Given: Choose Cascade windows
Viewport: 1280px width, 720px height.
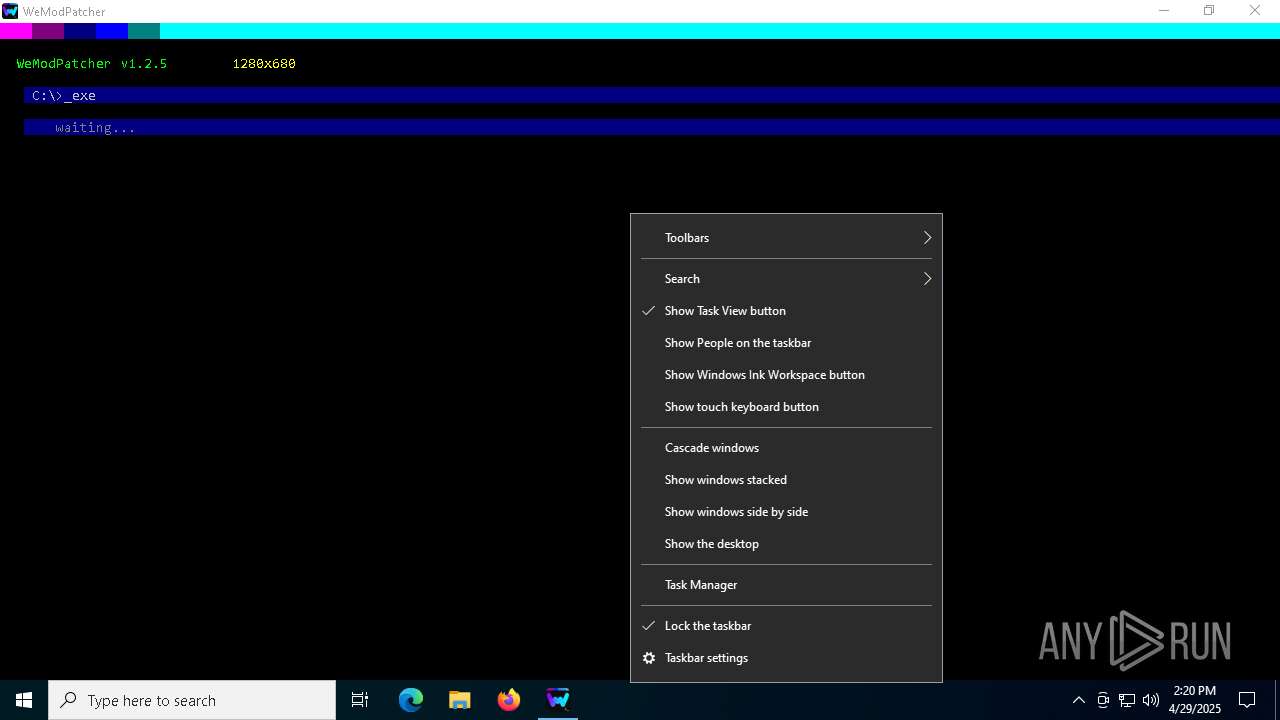Looking at the screenshot, I should click(x=786, y=448).
